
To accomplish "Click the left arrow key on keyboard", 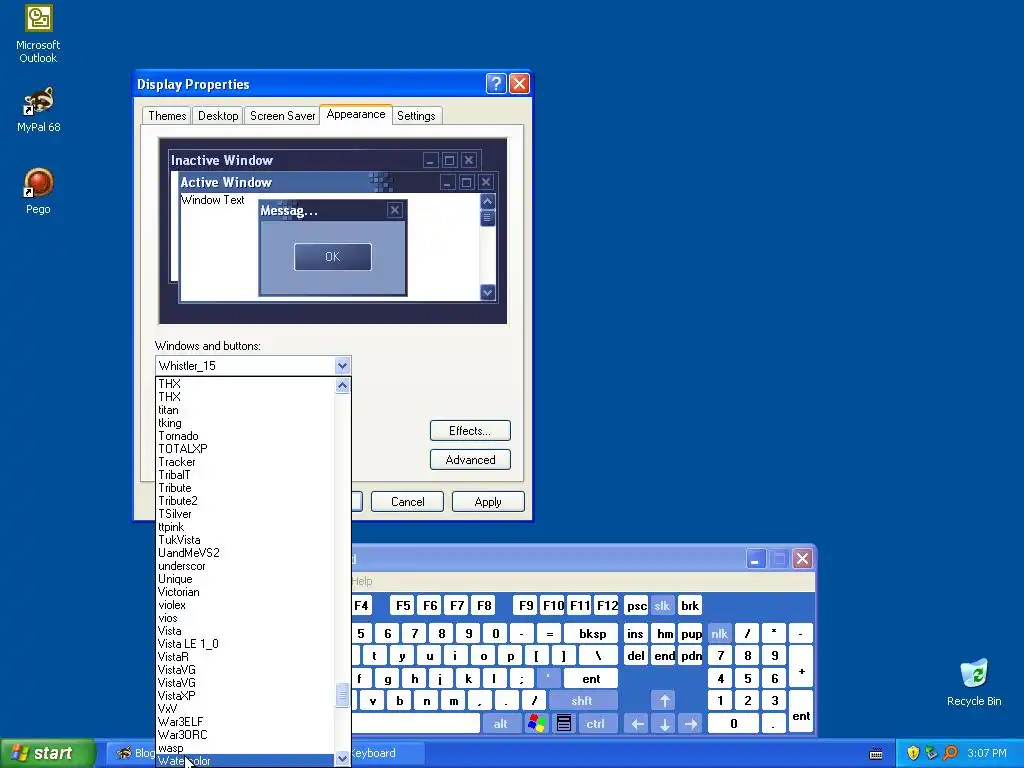I will [x=637, y=724].
